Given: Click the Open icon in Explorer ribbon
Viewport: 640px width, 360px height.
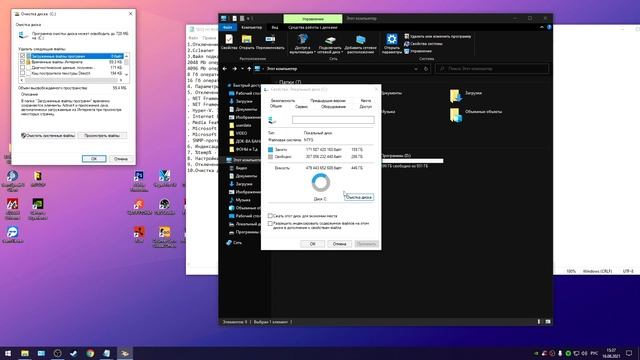Looking at the screenshot, I should [247, 39].
